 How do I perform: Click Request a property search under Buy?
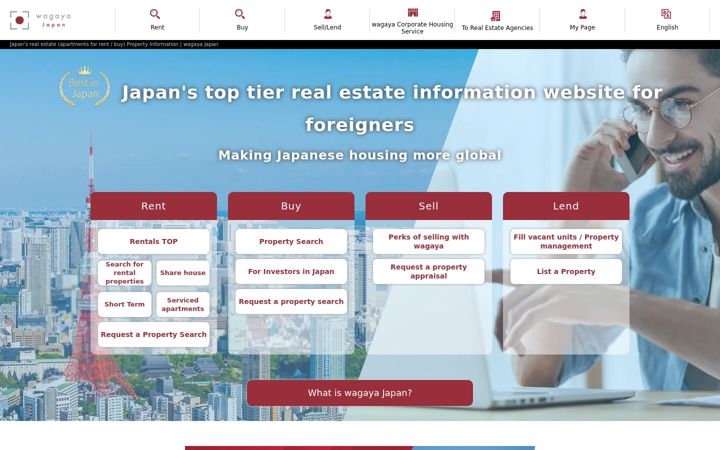pos(291,302)
